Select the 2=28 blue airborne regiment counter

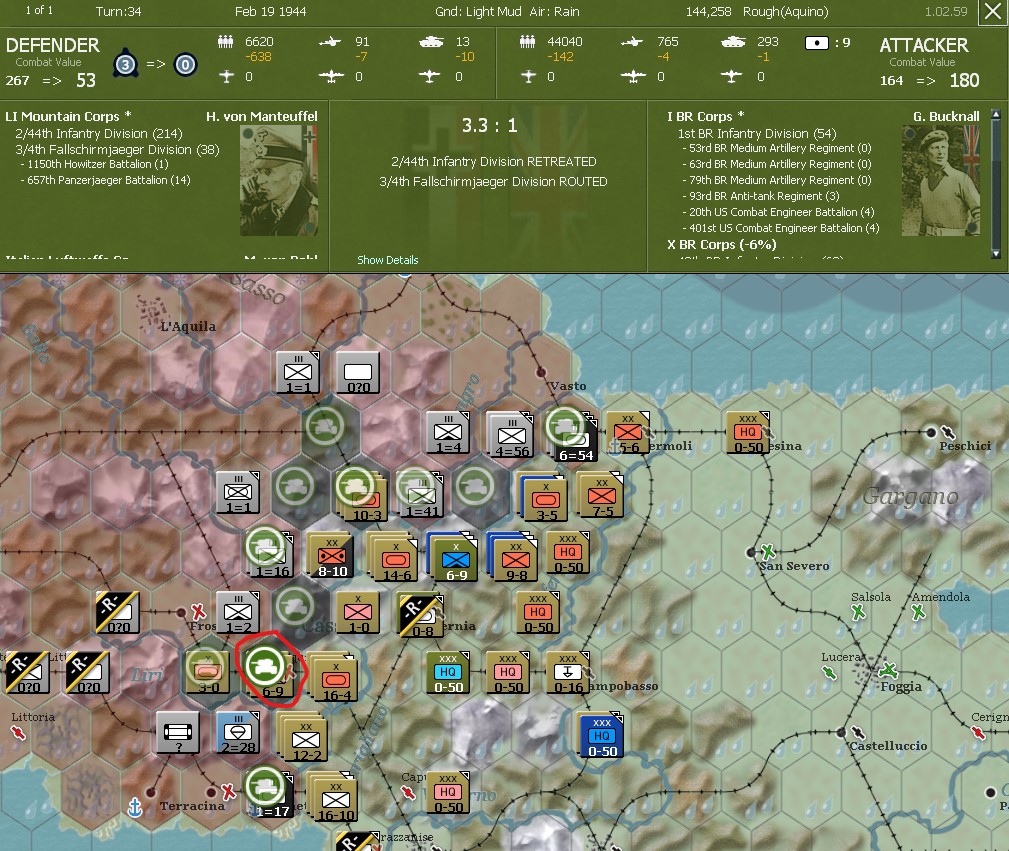tap(238, 733)
